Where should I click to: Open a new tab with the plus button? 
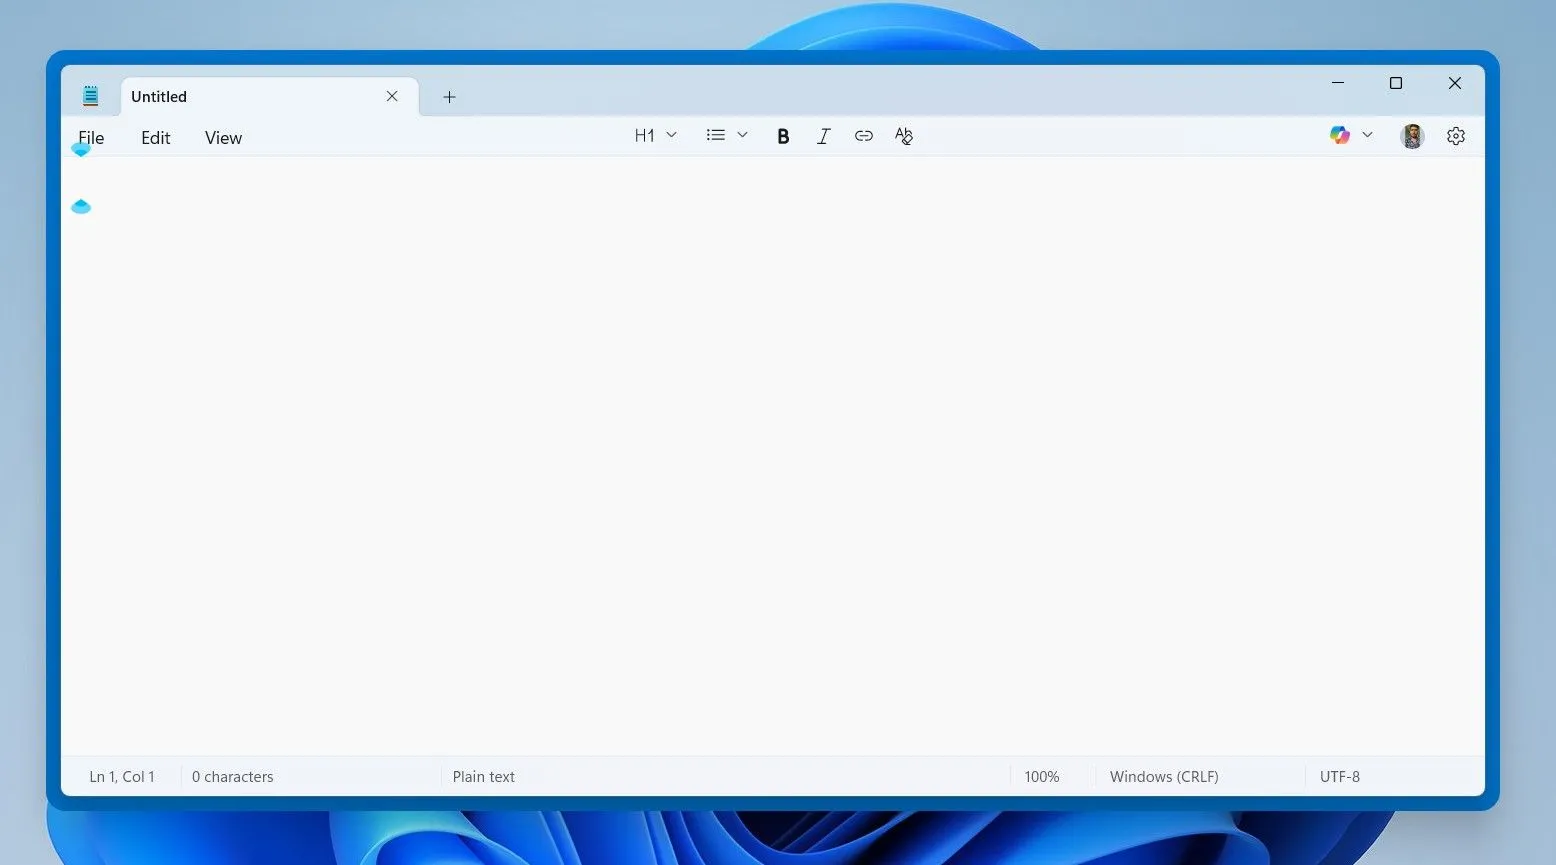coord(449,96)
